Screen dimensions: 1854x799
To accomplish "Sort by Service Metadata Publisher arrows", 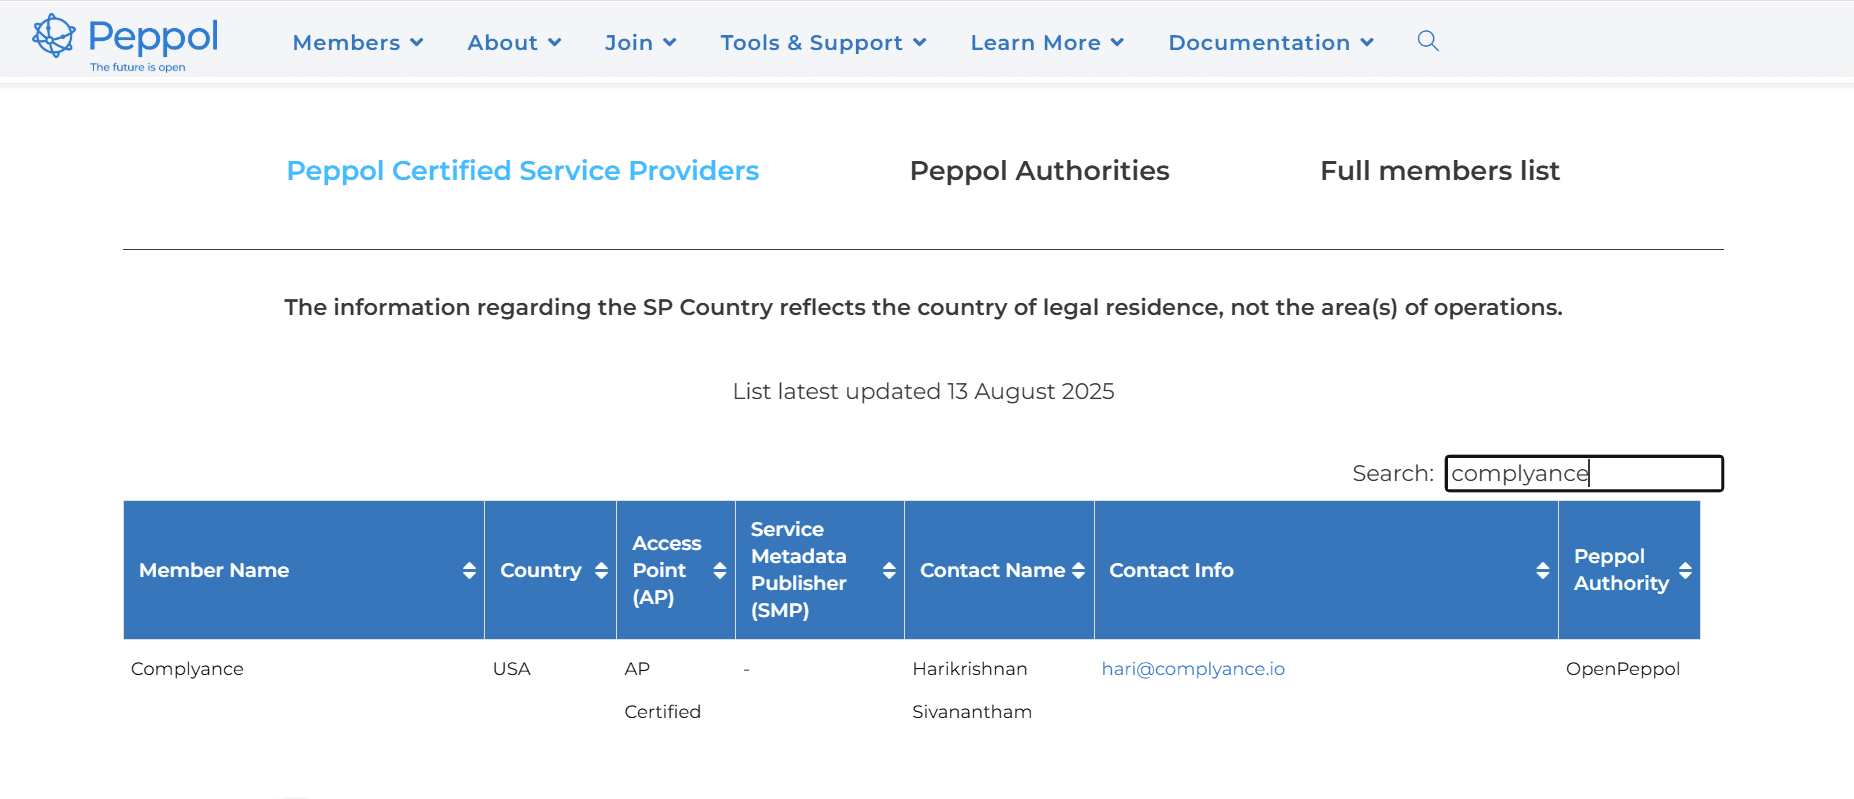I will tap(888, 570).
